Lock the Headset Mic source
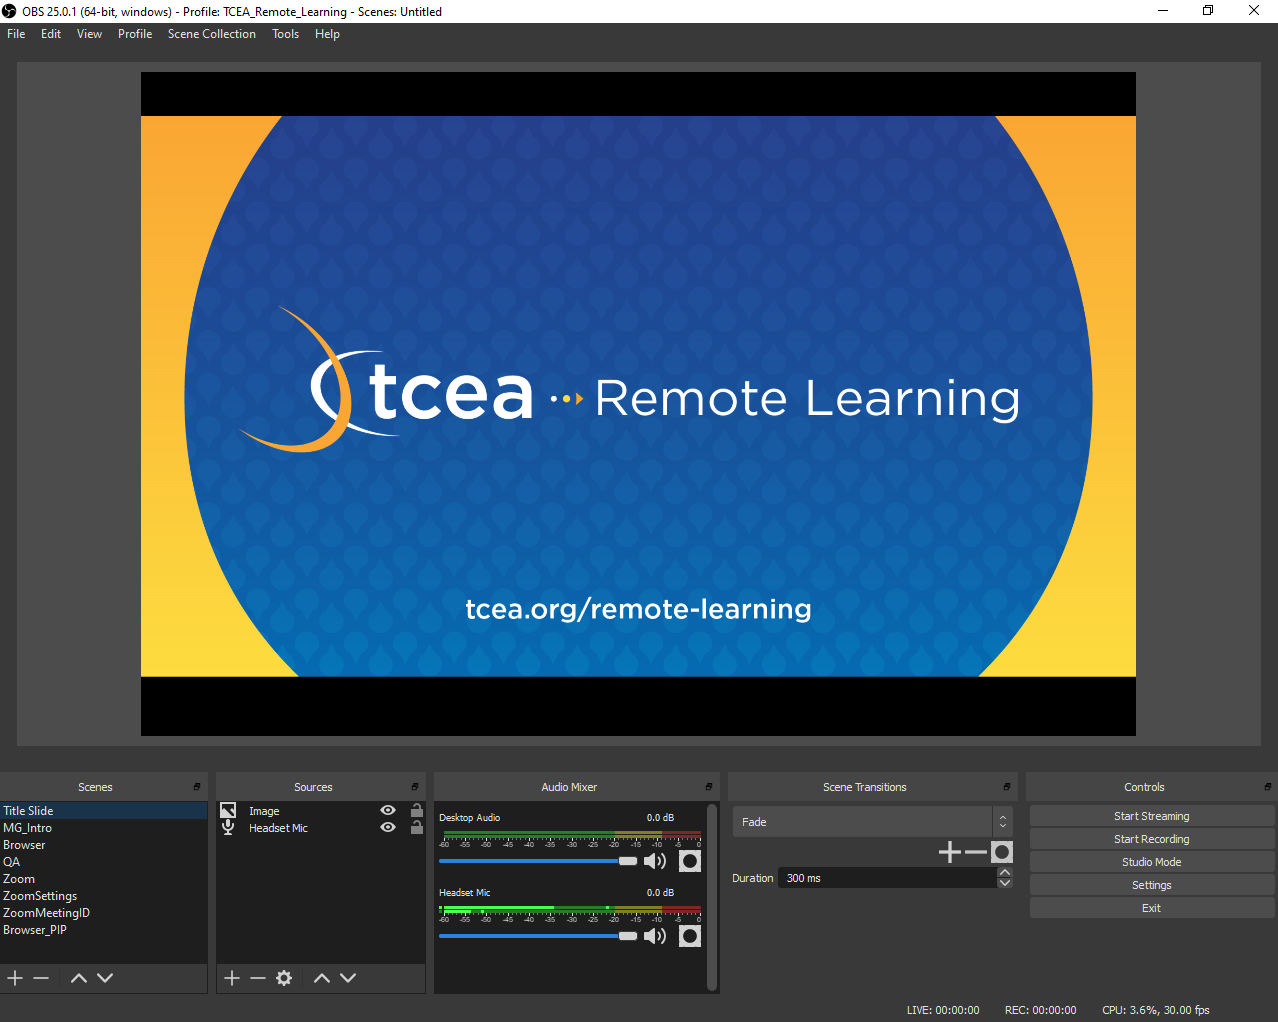The width and height of the screenshot is (1278, 1022). tap(417, 827)
